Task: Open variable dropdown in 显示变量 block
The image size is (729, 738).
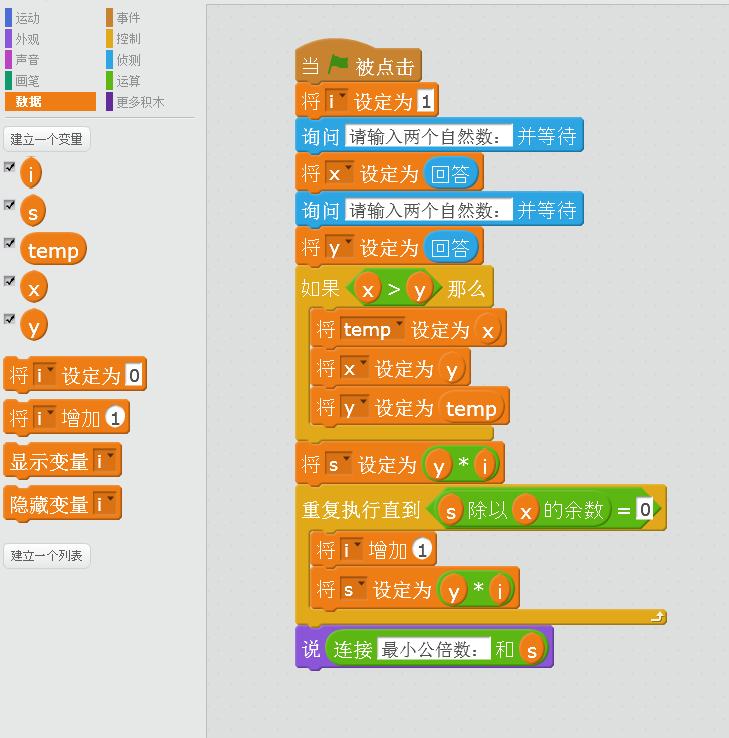Action: coord(104,461)
